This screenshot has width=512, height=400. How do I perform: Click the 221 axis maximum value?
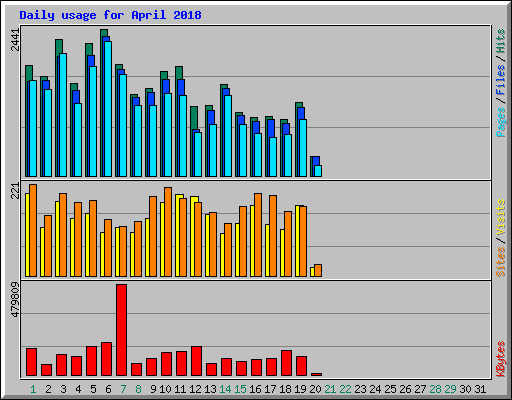pos(15,191)
